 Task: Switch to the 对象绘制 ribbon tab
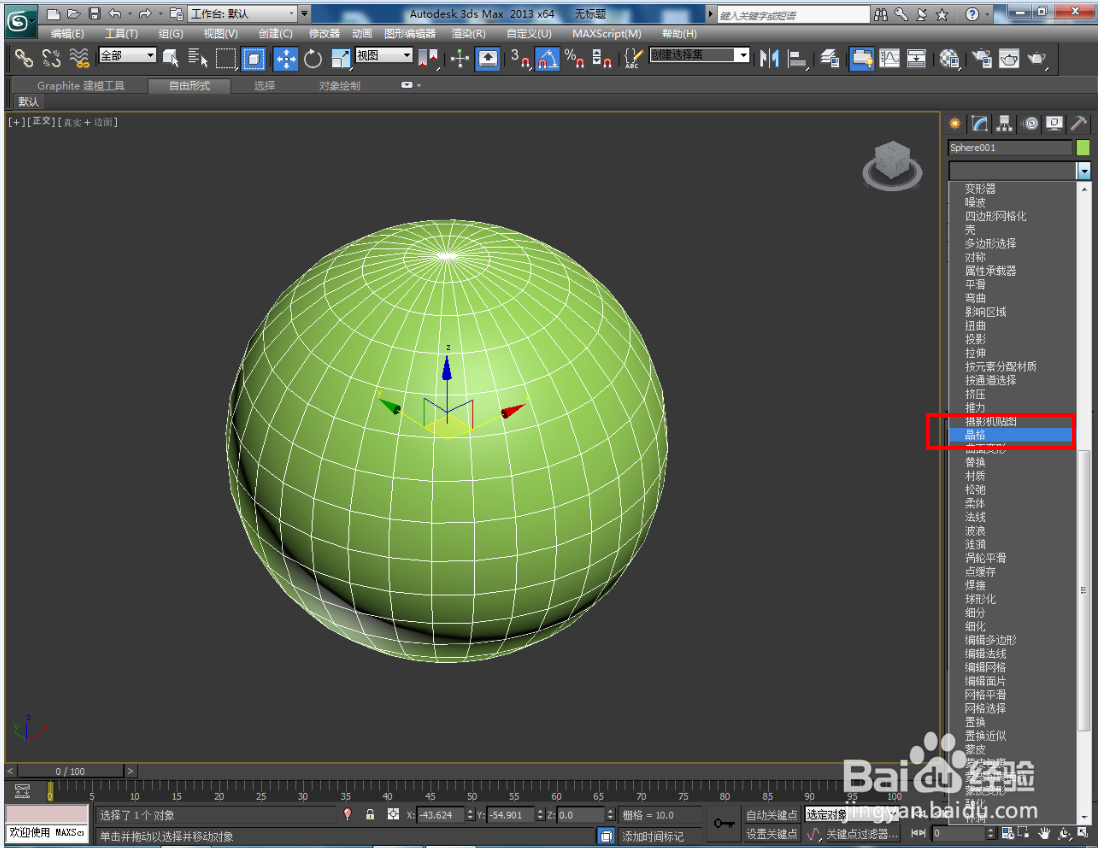coord(340,85)
